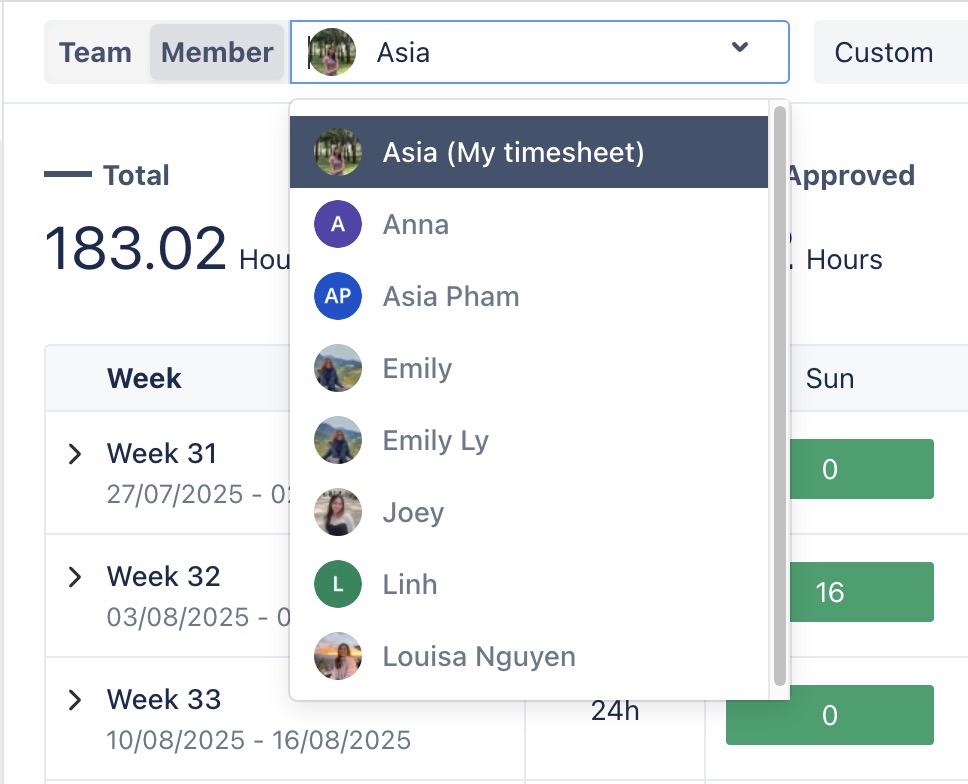Viewport: 968px width, 784px height.
Task: Click Asia Pham's blue AP avatar
Action: 338,297
